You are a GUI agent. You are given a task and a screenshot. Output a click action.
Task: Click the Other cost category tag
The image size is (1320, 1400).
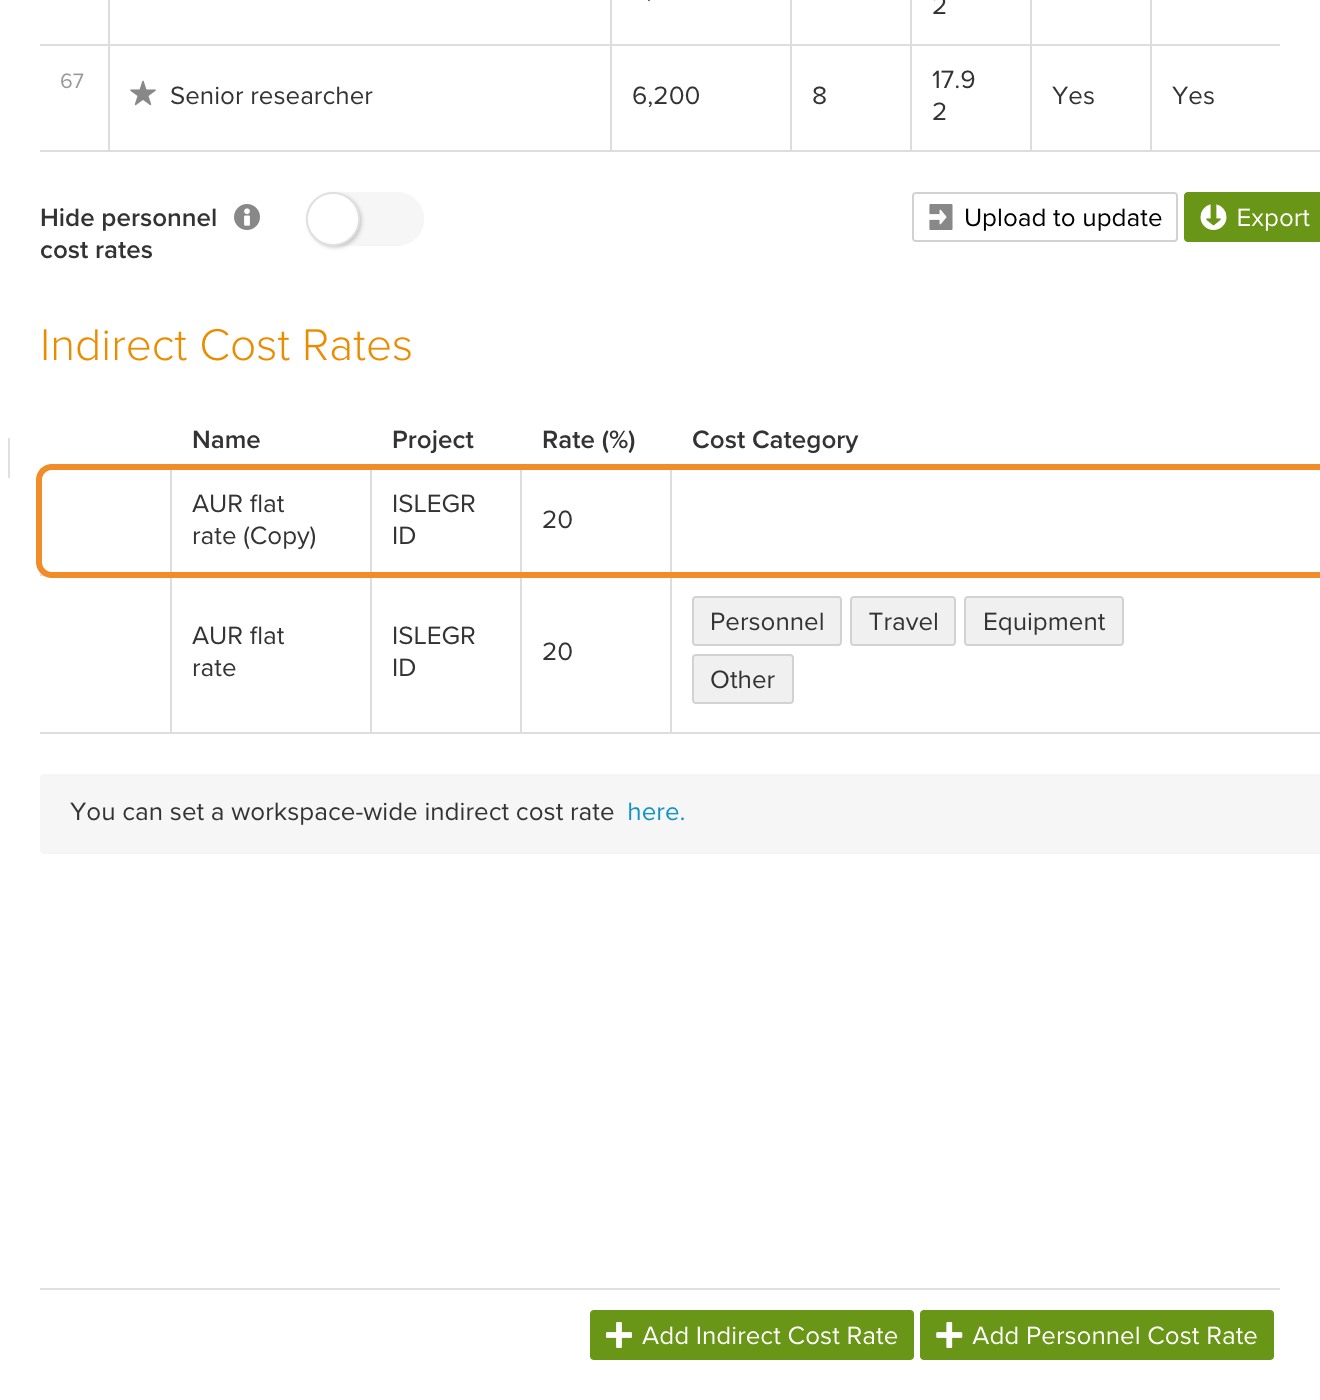pos(743,679)
